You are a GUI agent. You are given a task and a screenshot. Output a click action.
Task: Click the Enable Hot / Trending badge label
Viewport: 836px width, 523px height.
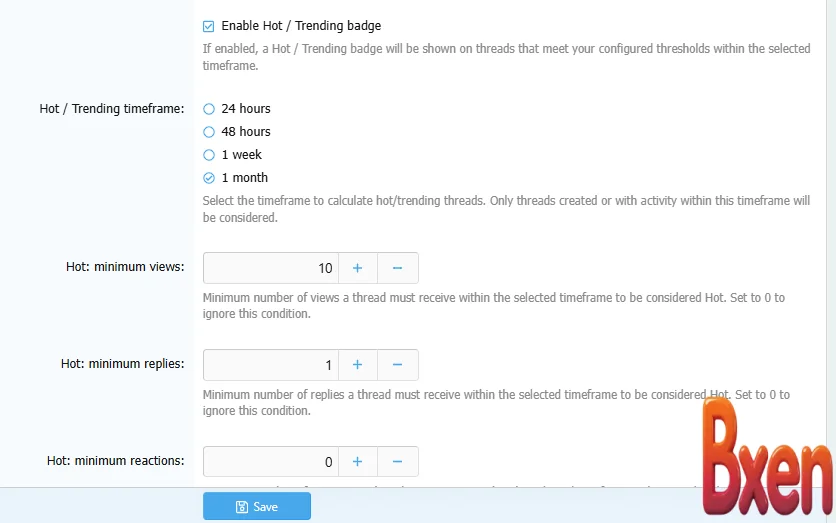click(x=301, y=26)
